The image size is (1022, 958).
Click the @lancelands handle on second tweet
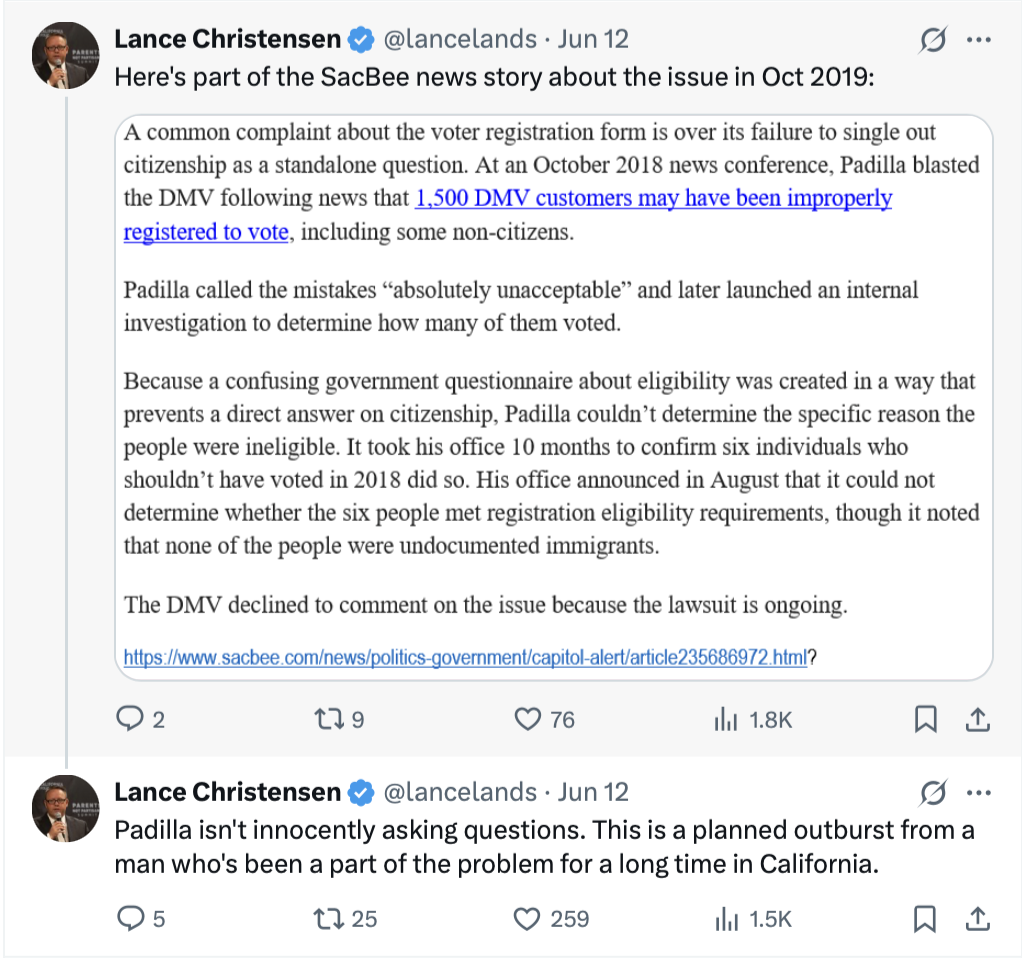(461, 792)
